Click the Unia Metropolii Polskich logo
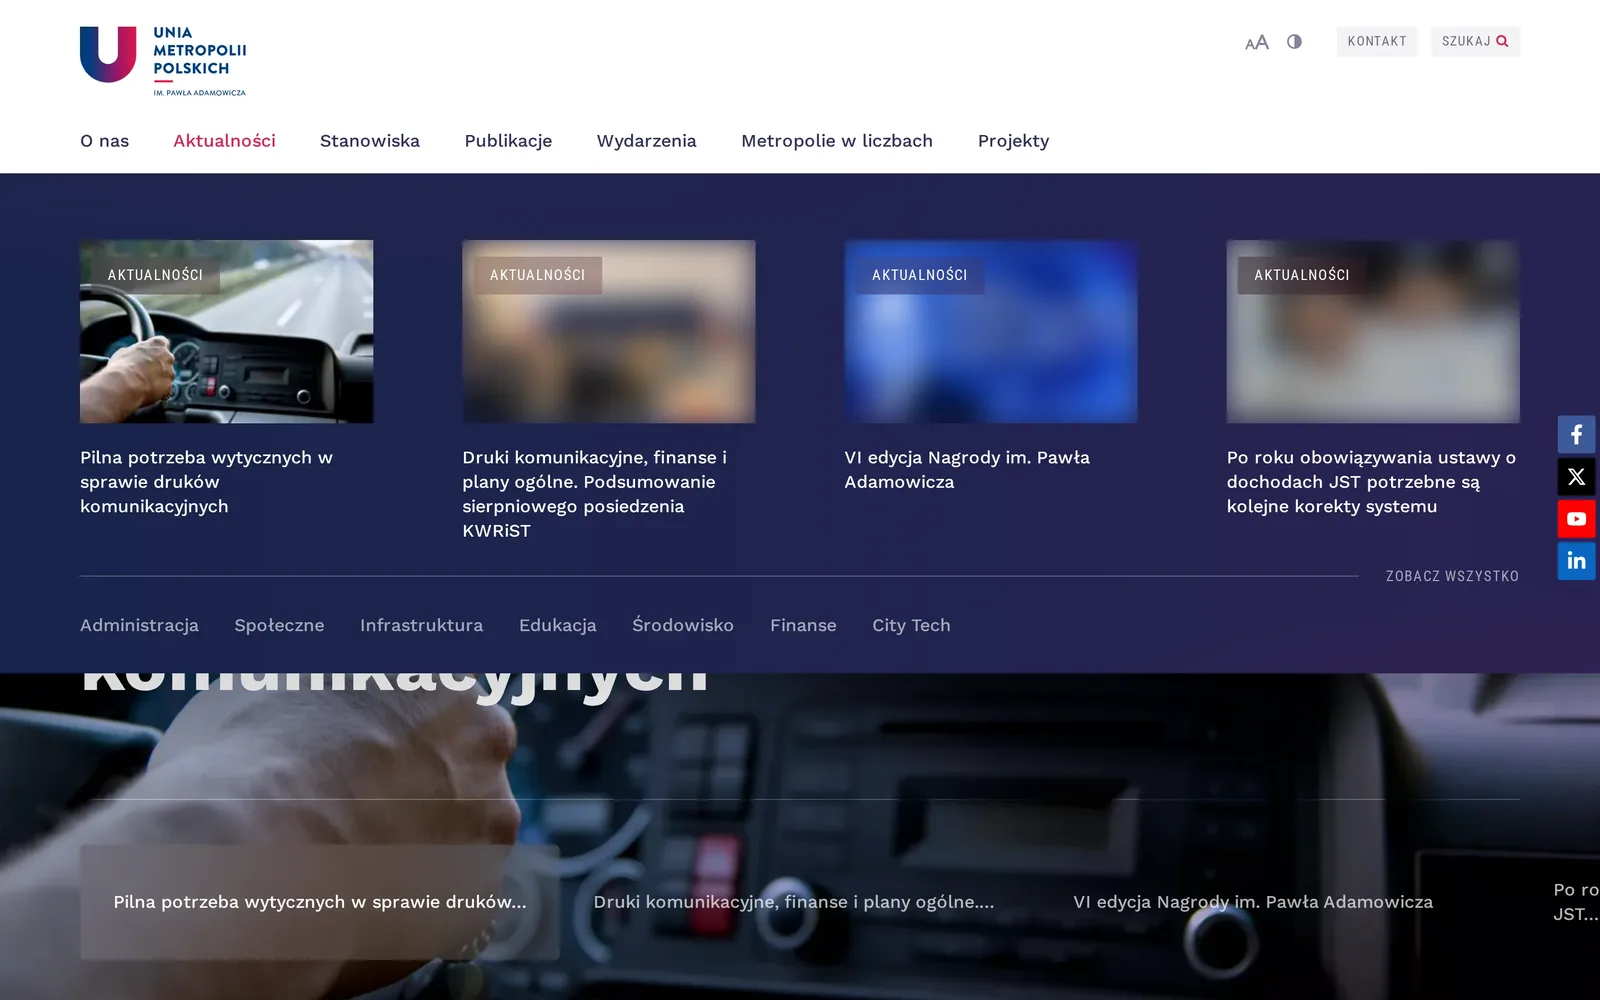 tap(163, 61)
